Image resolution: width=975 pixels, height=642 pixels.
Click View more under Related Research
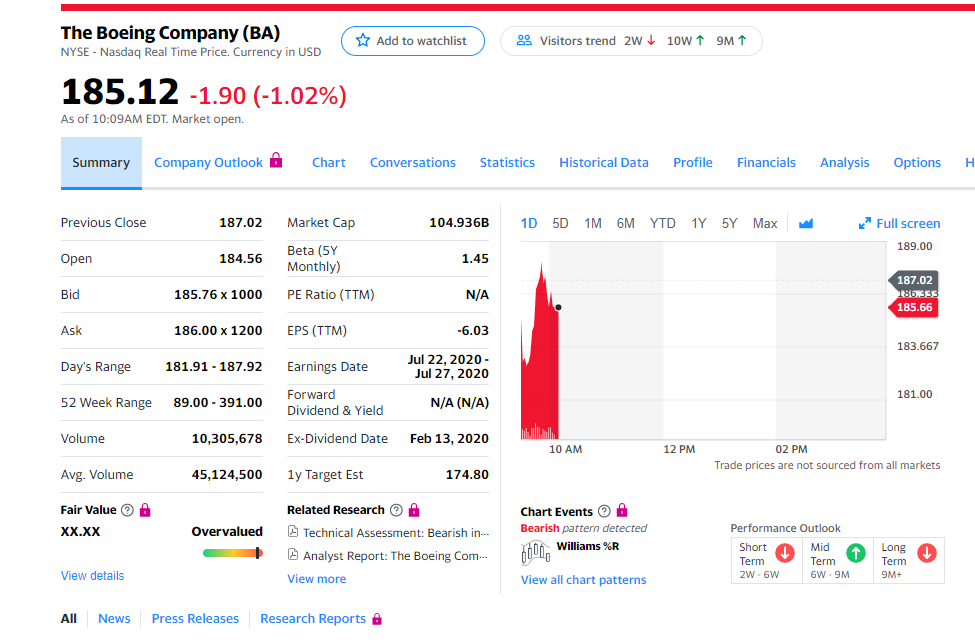[x=317, y=579]
